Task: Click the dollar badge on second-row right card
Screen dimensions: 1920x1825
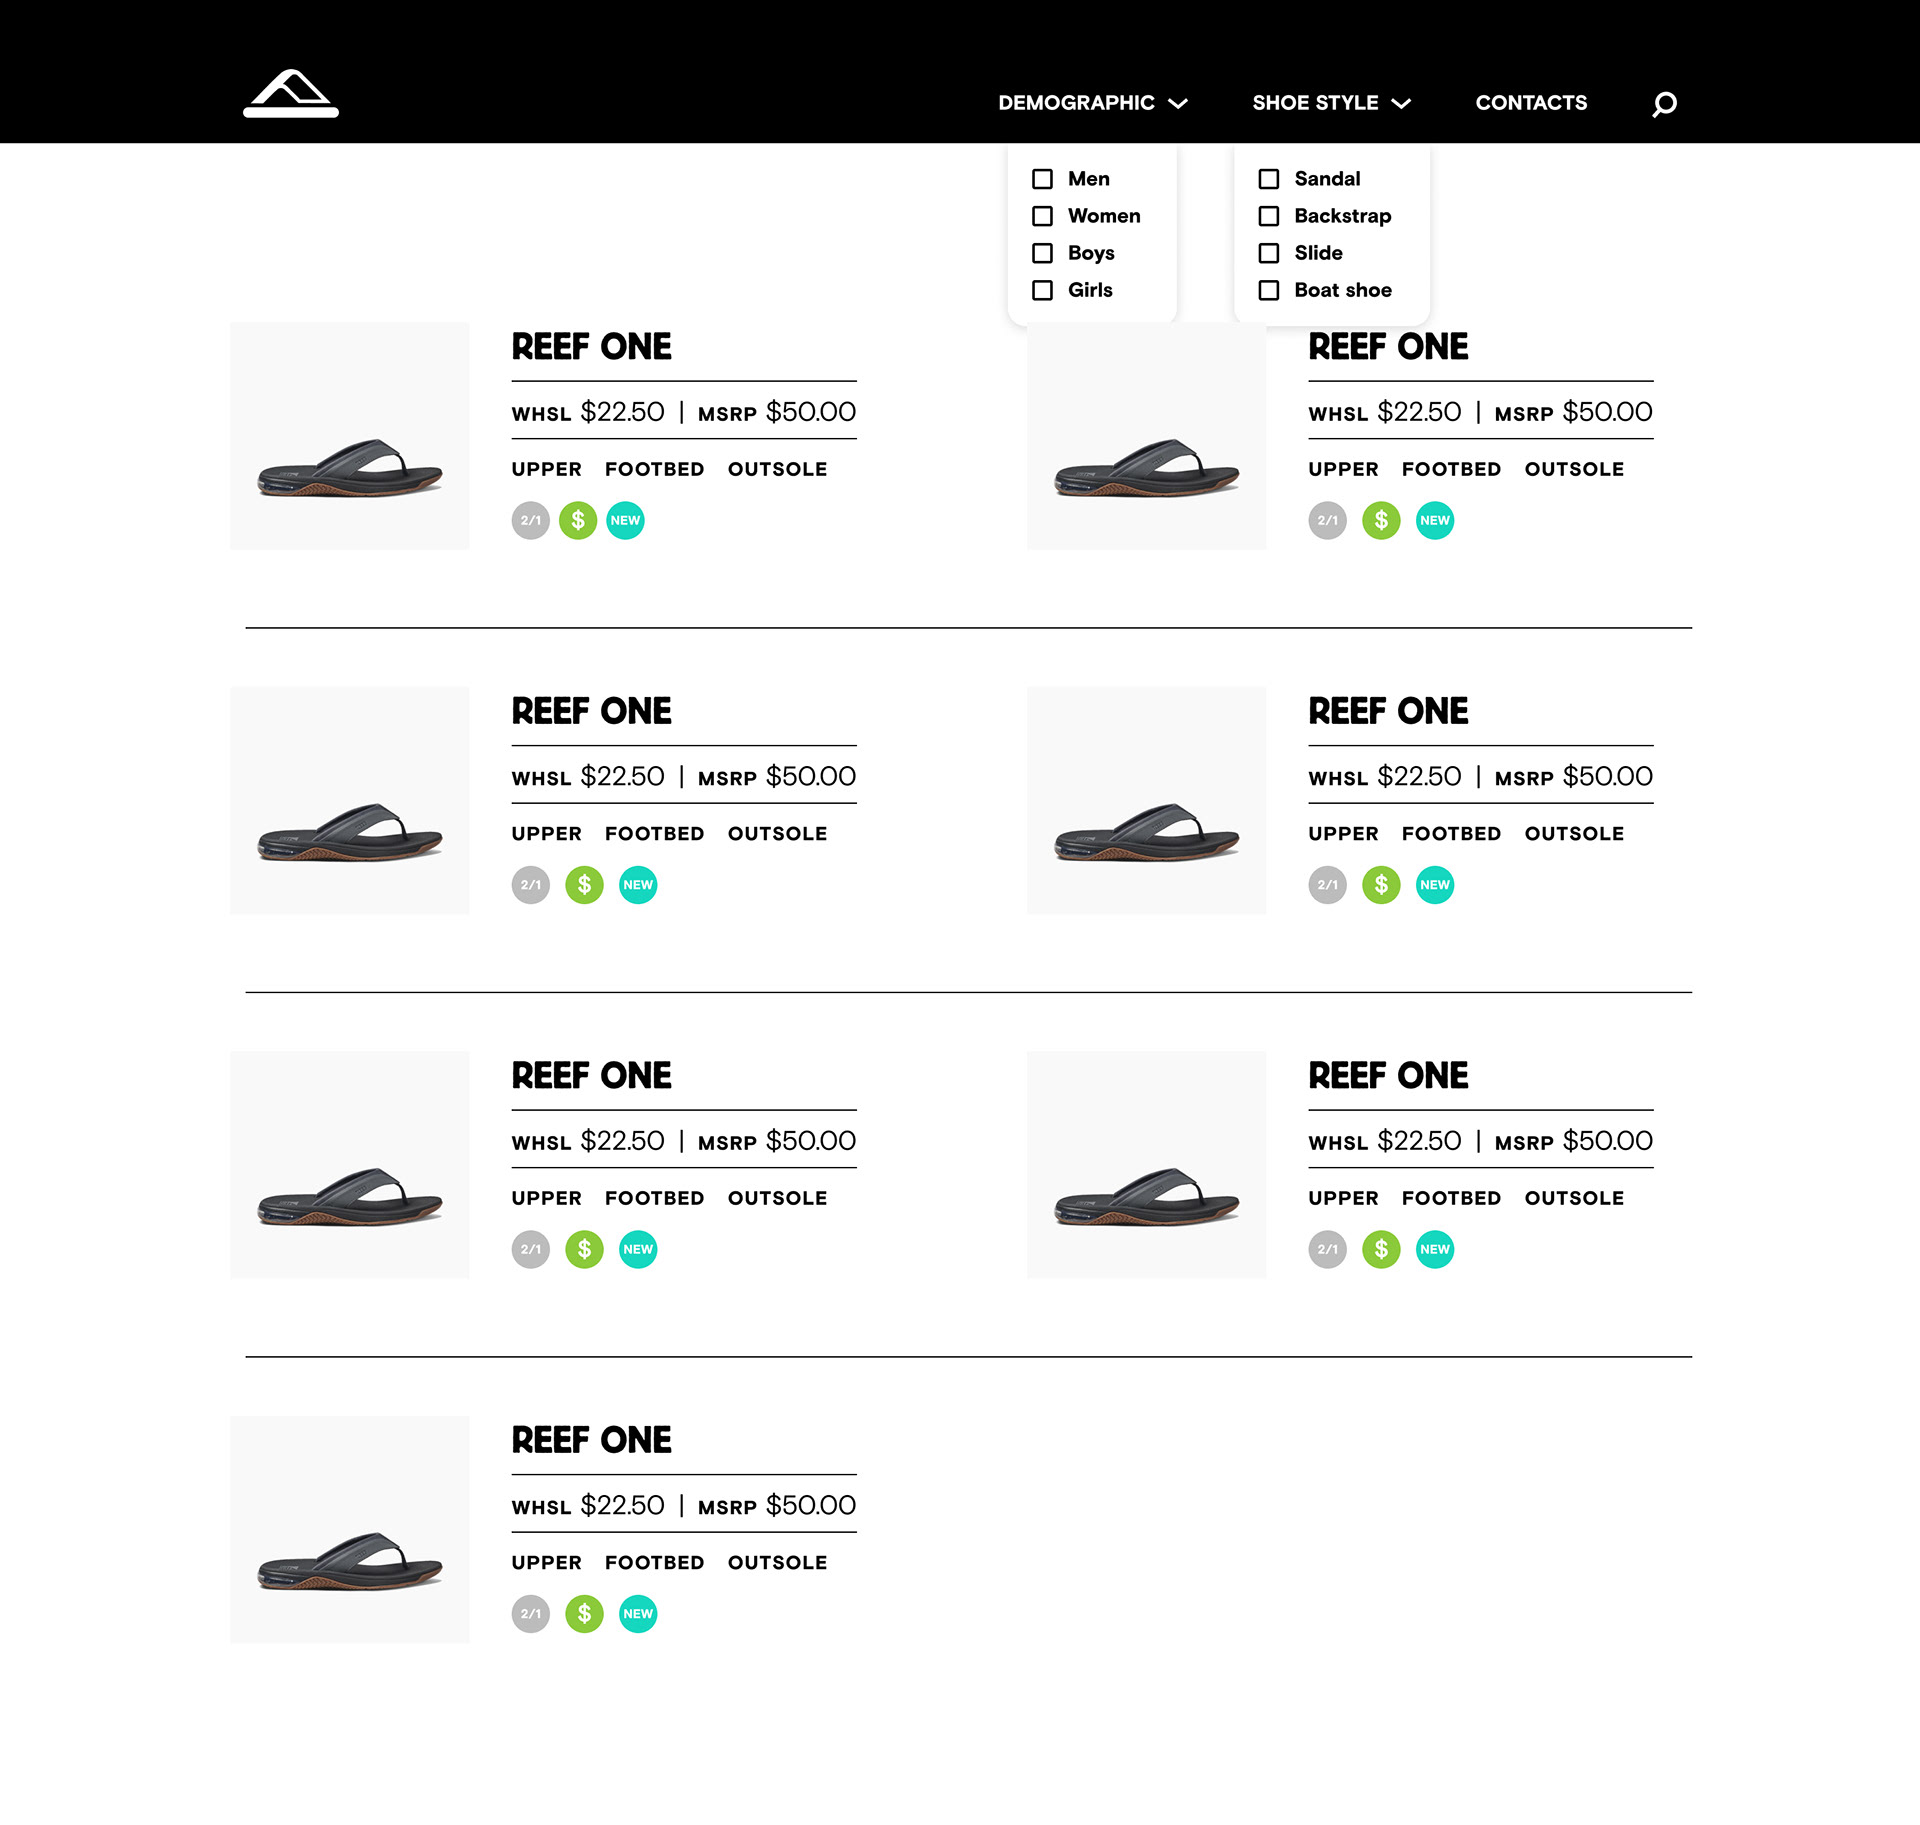Action: point(1381,885)
